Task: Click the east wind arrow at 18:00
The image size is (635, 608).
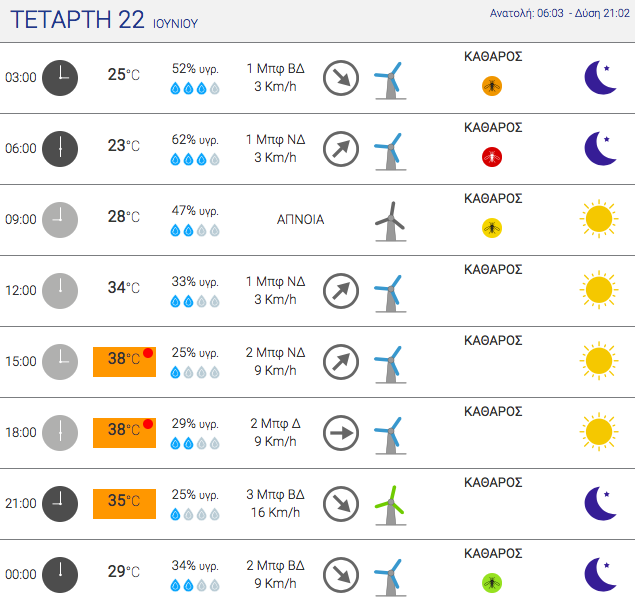Action: coord(341,433)
